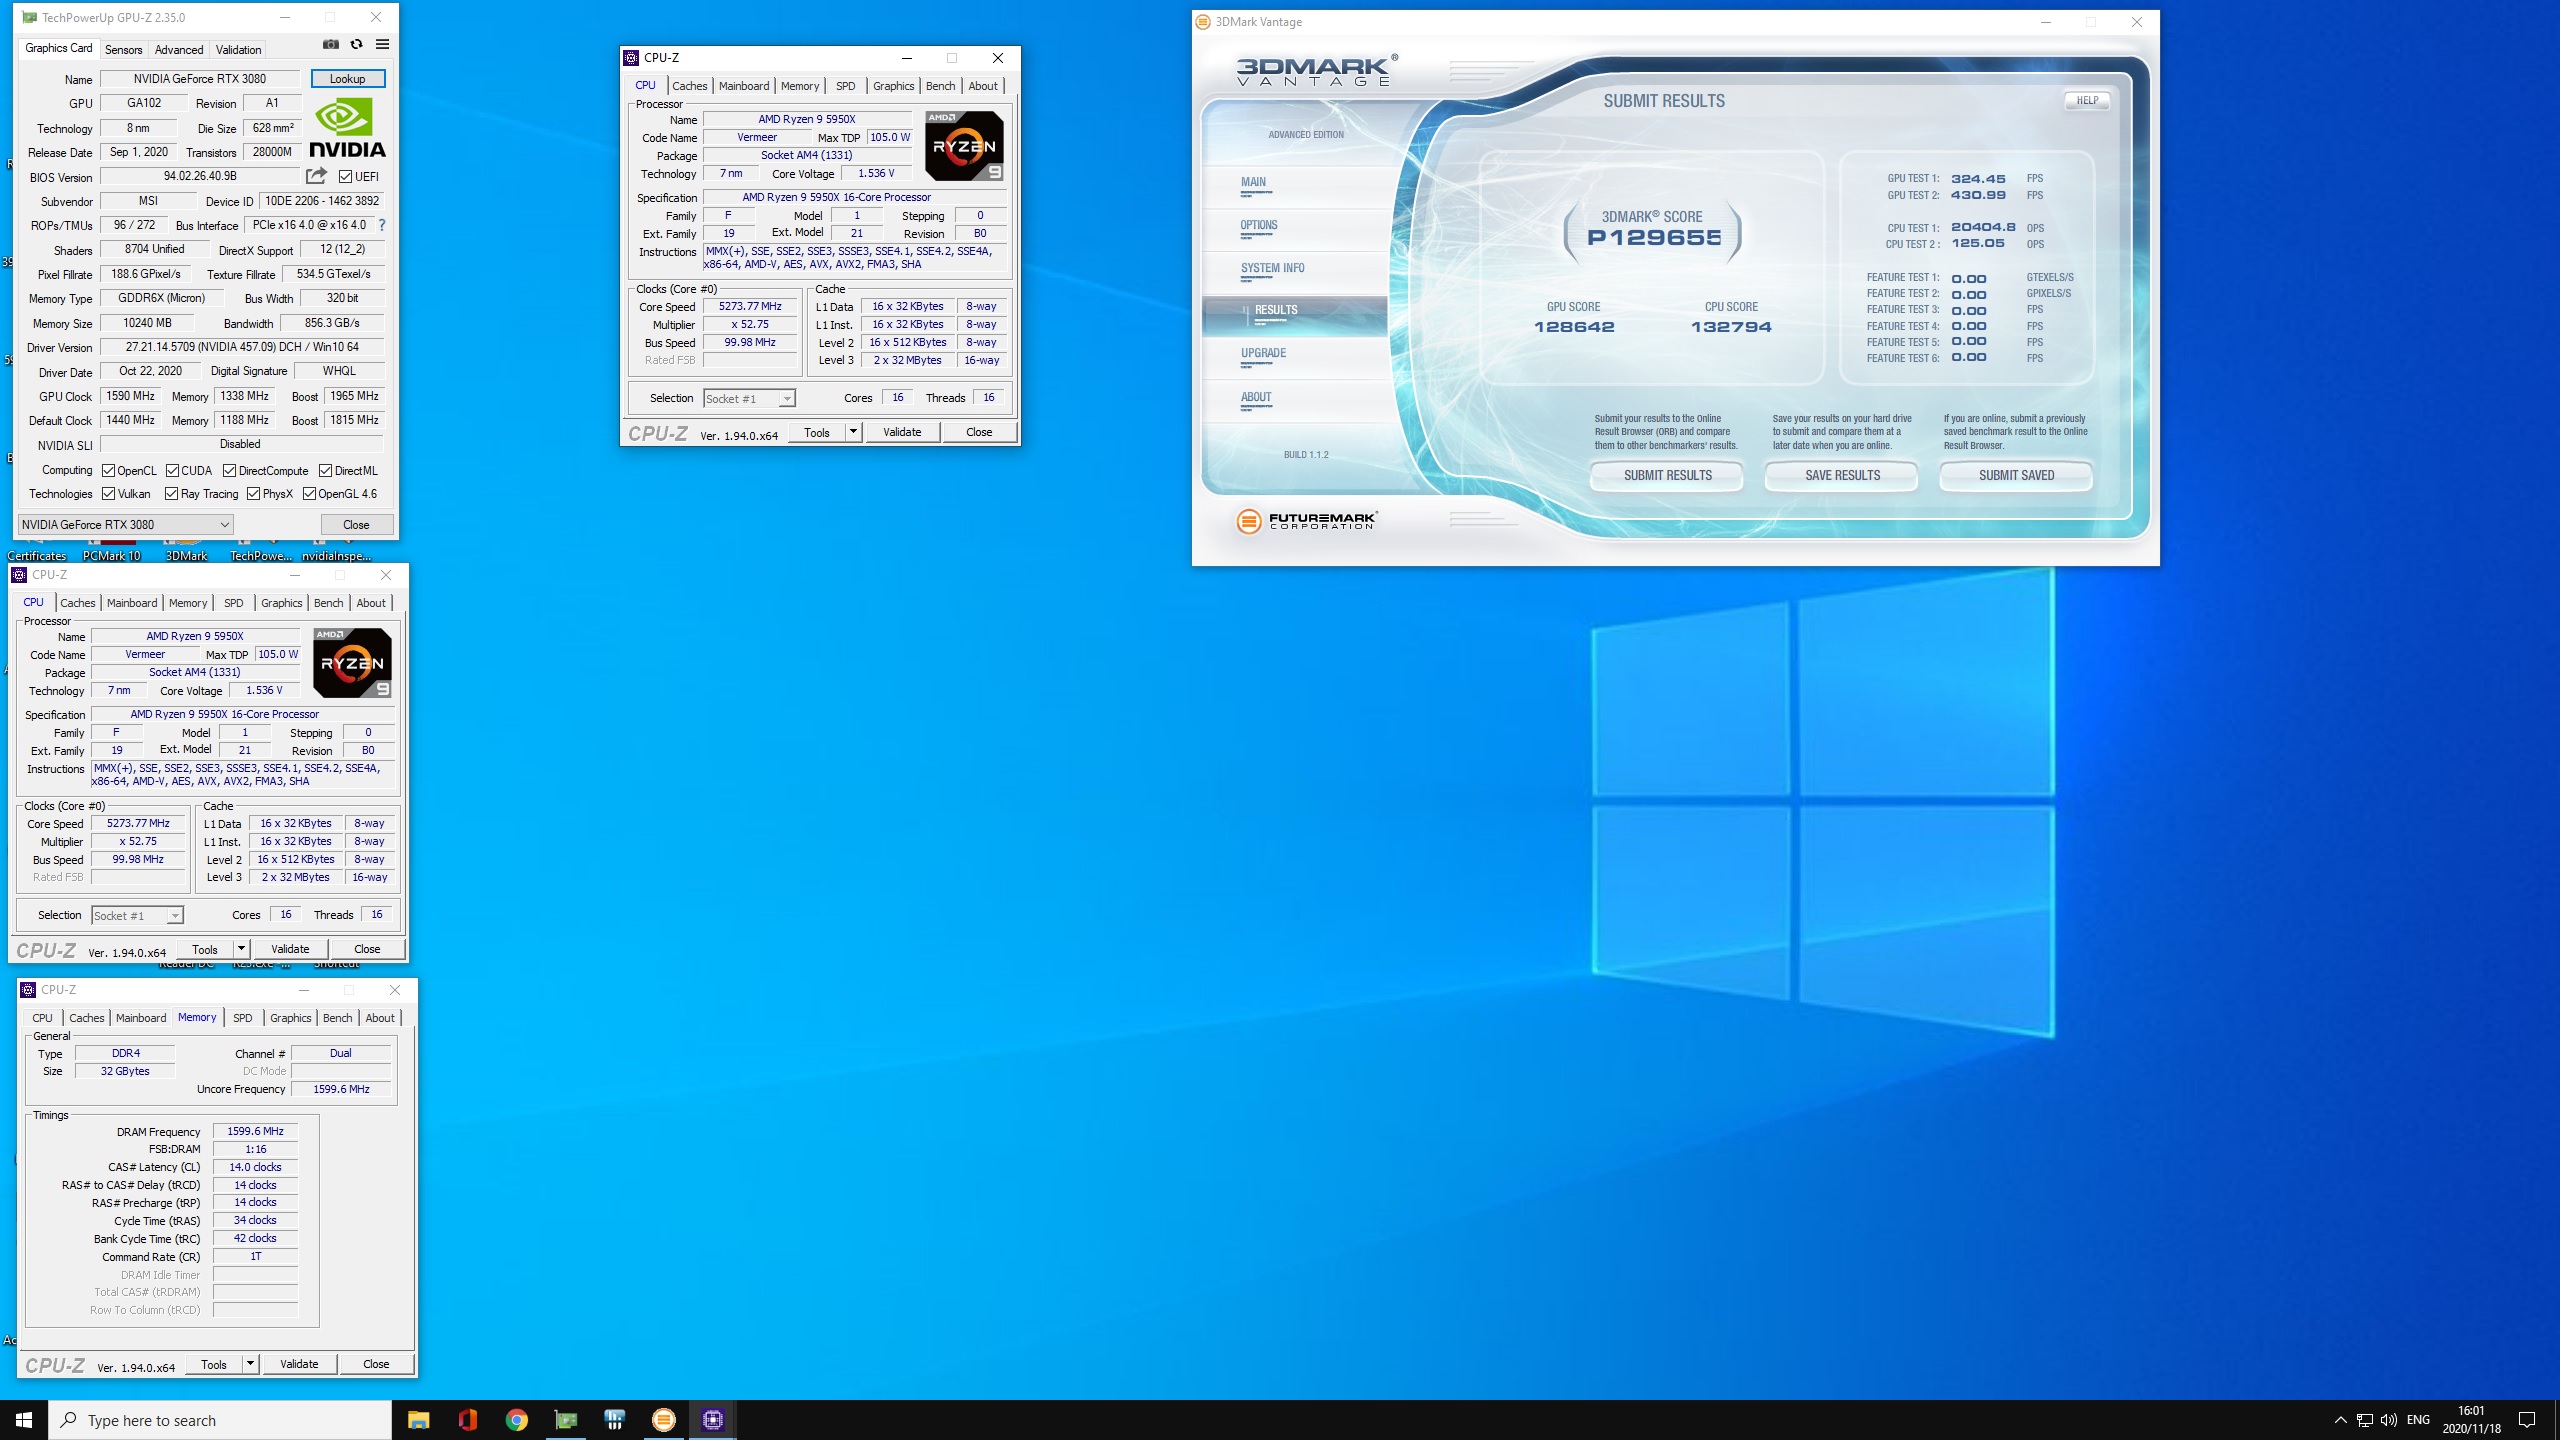Click GPU-Z taskbar icon
This screenshot has height=1440, width=2560.
point(565,1420)
